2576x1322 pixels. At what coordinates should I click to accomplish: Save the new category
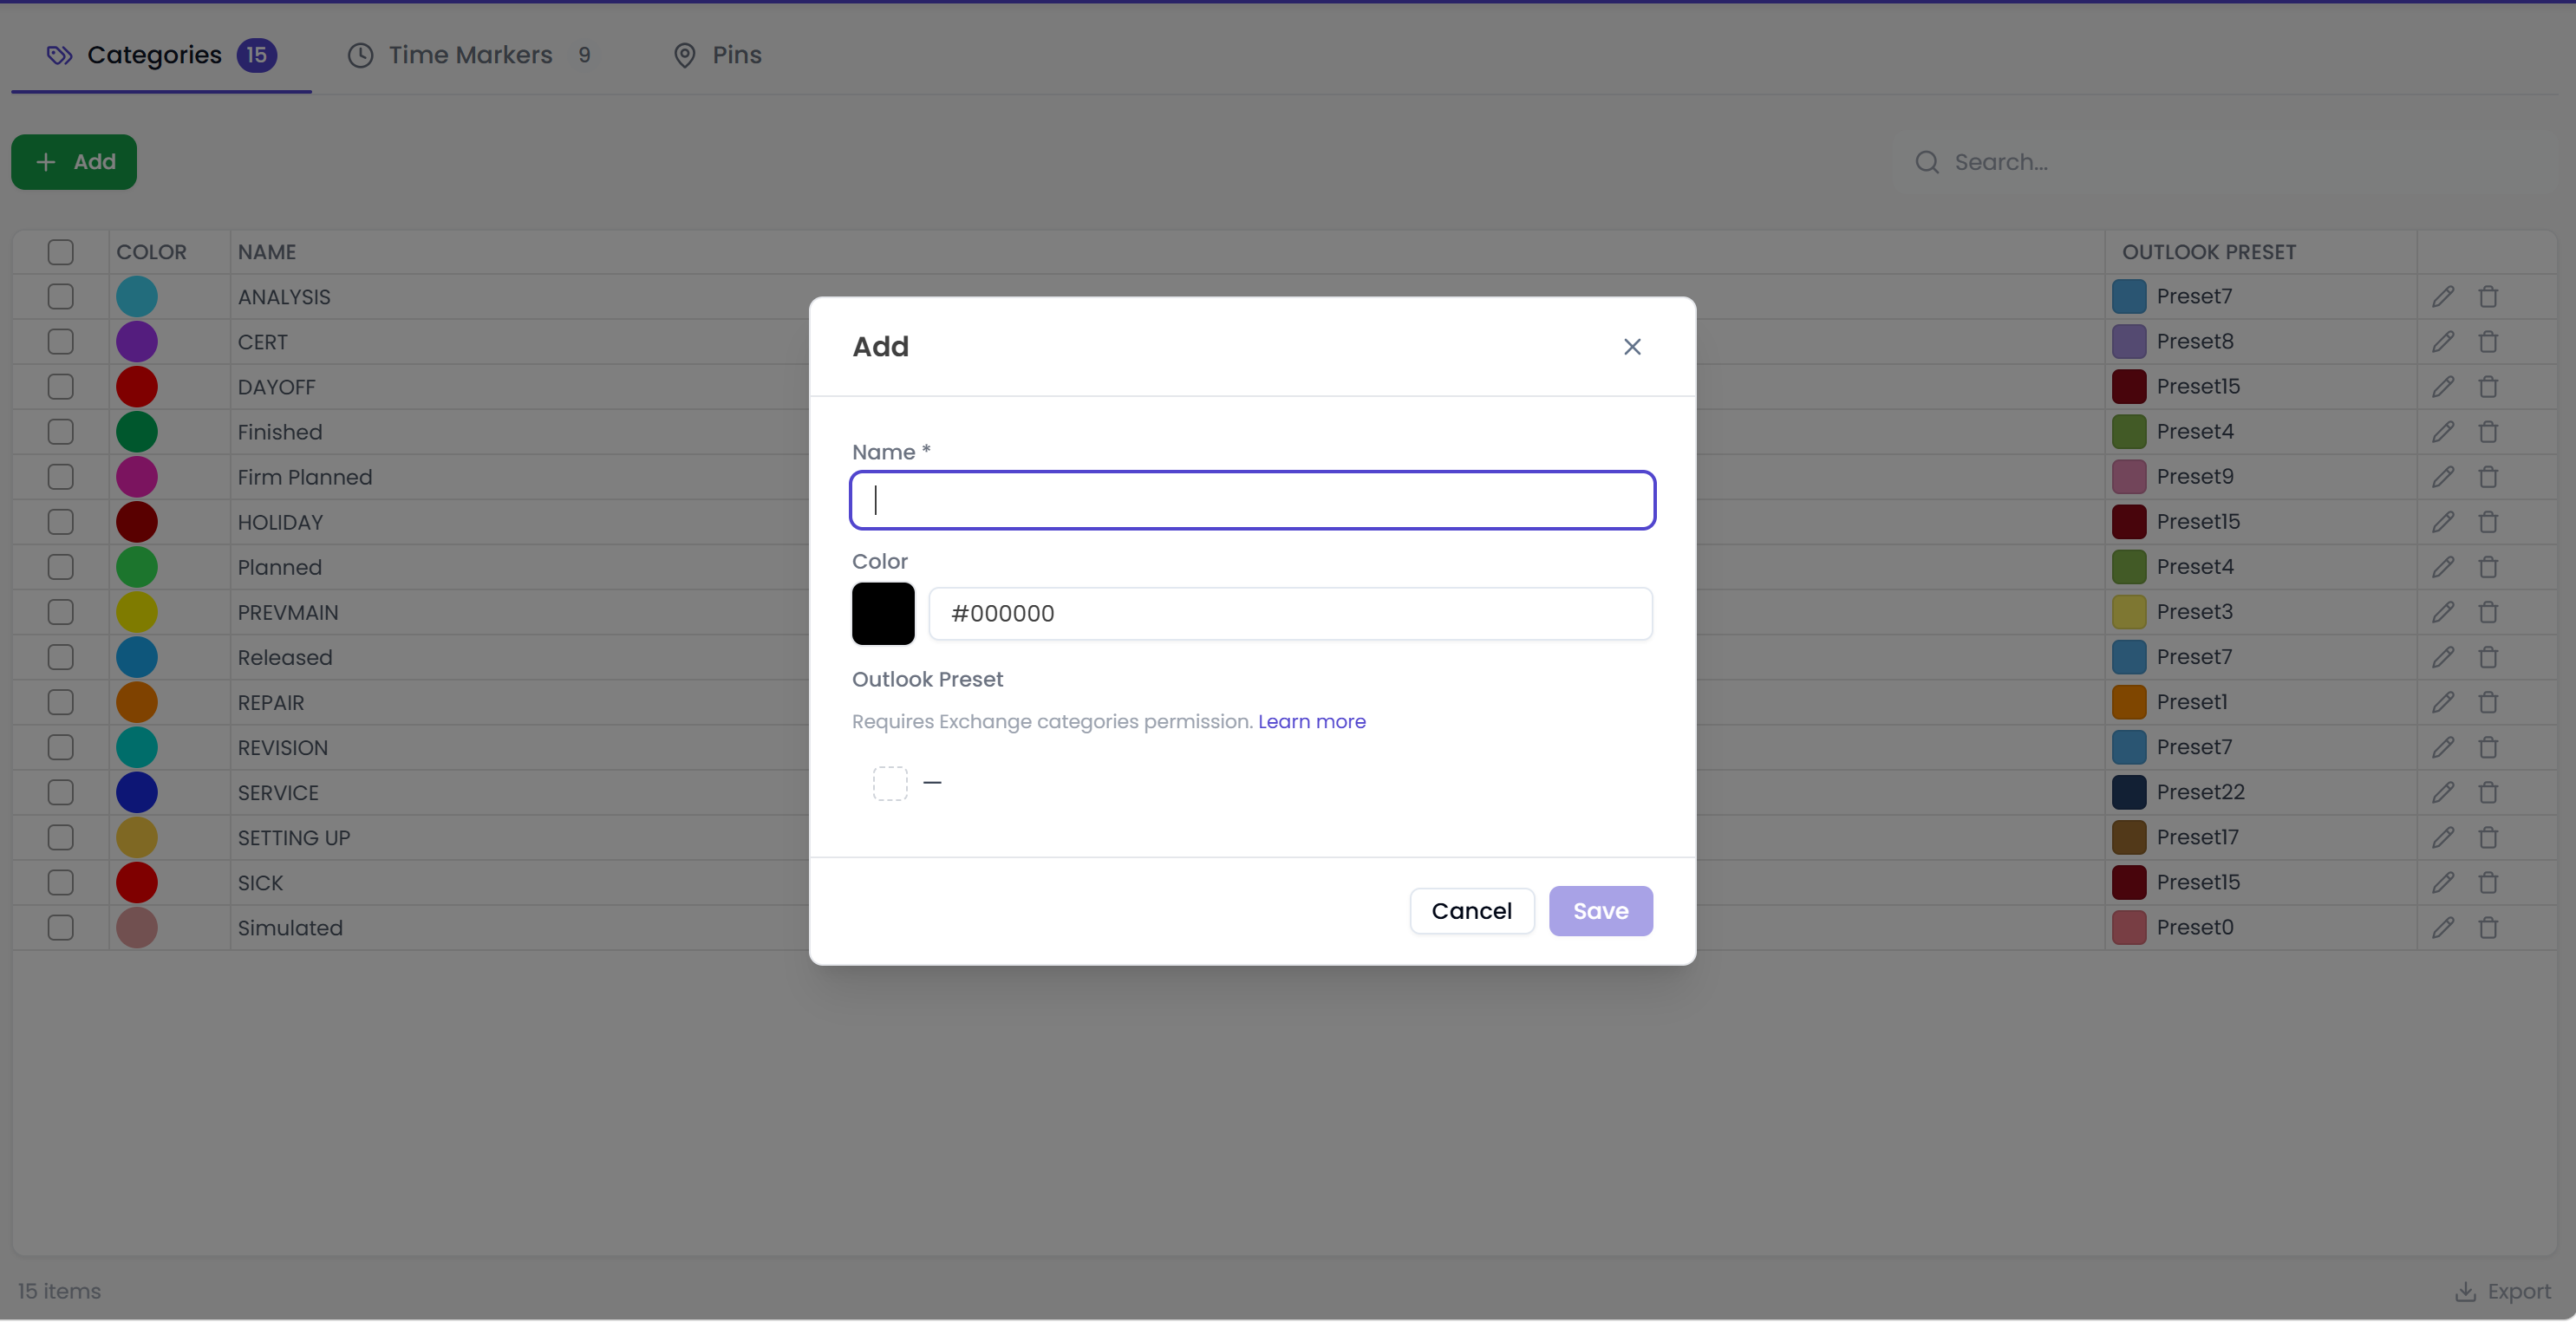pyautogui.click(x=1600, y=911)
